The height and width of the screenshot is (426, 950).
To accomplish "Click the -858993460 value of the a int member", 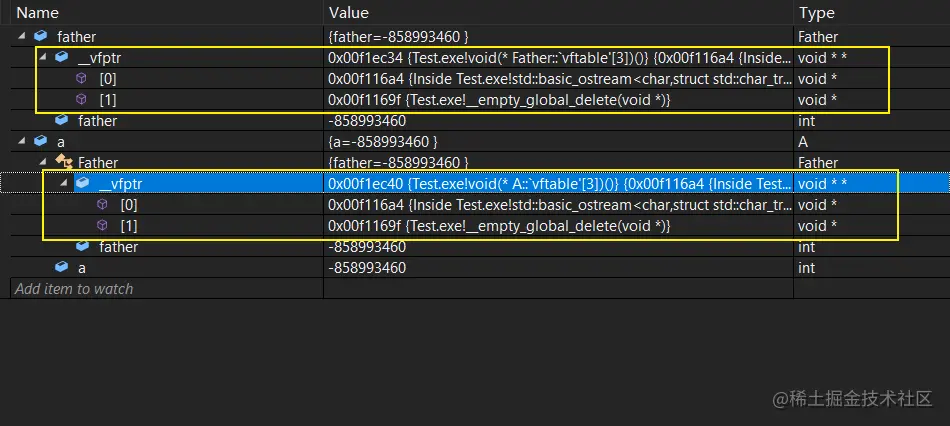I will [x=367, y=268].
